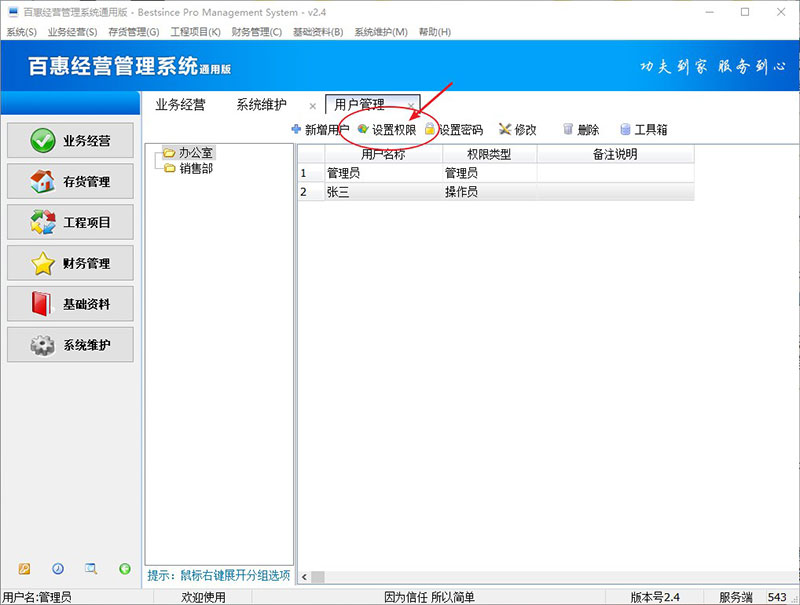The height and width of the screenshot is (605, 800).
Task: Open 工程项目 arrows sidebar button
Action: coord(70,222)
